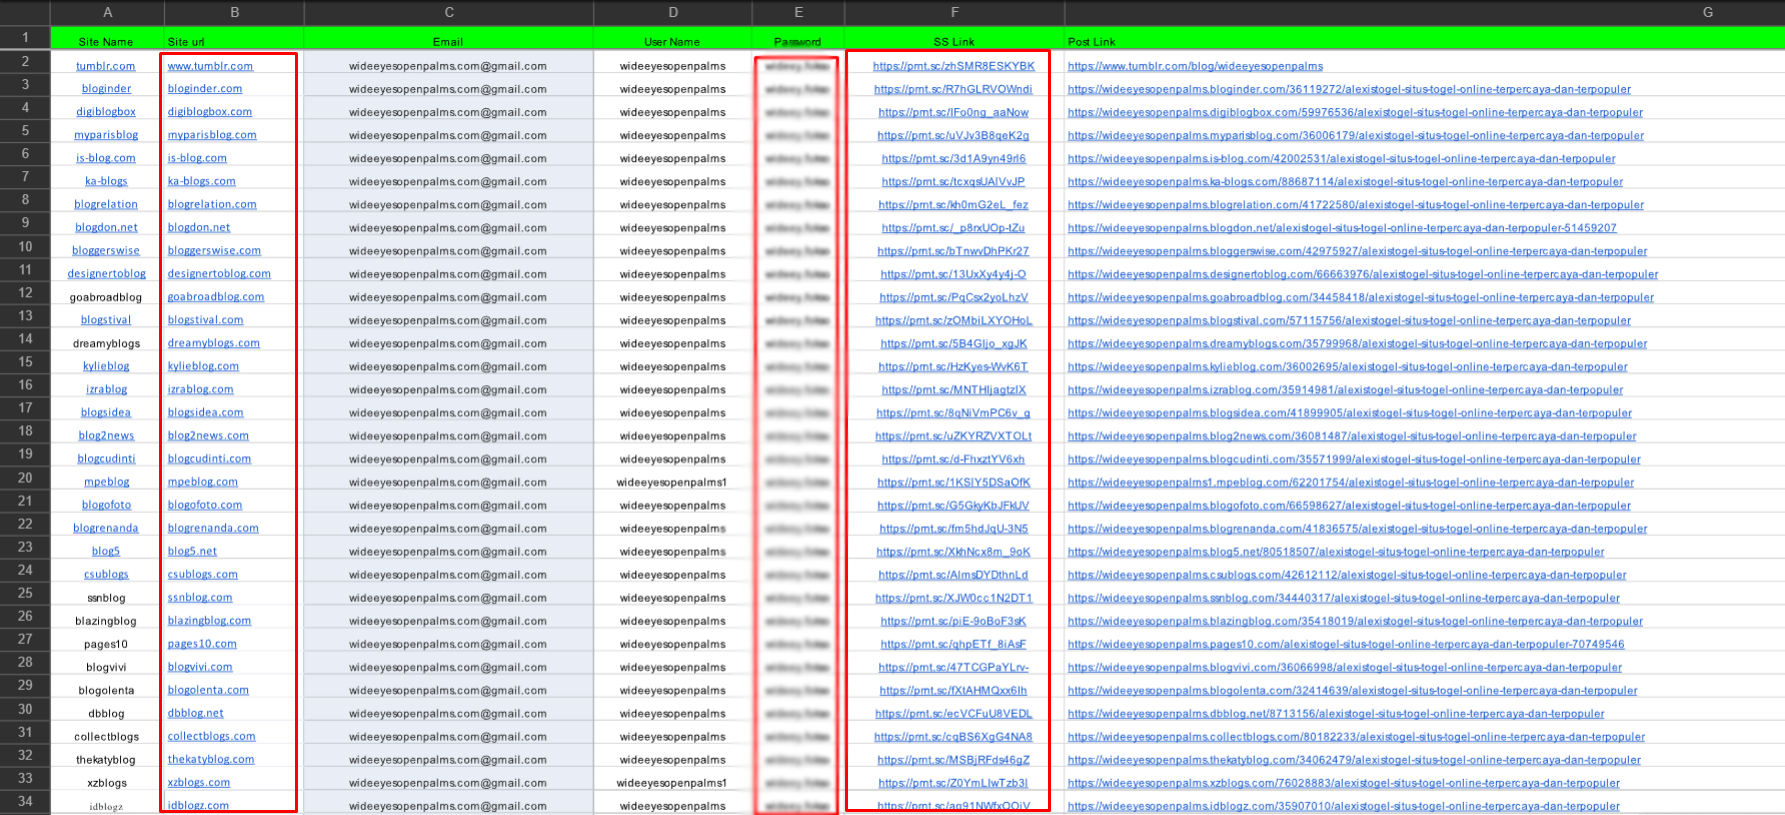
Task: Open the is-blog.com link in Site url column
Action: click(197, 158)
